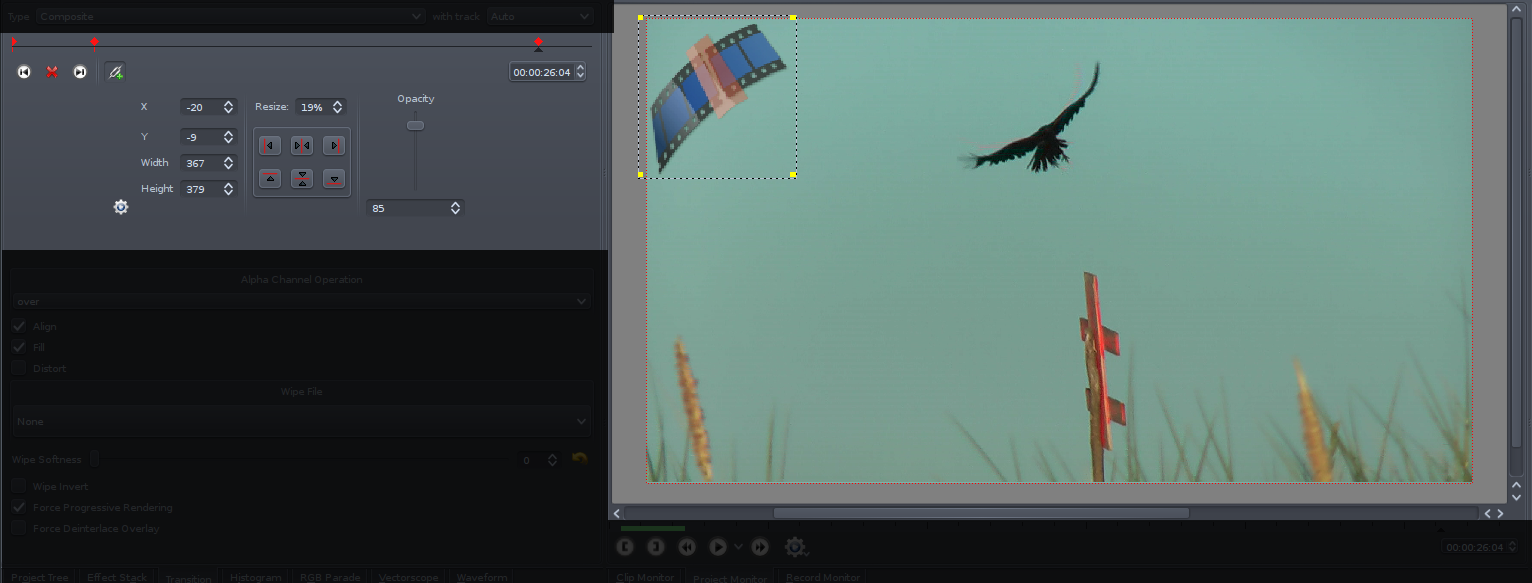Switch to the Effect Stack tab
The height and width of the screenshot is (583, 1532).
[117, 577]
